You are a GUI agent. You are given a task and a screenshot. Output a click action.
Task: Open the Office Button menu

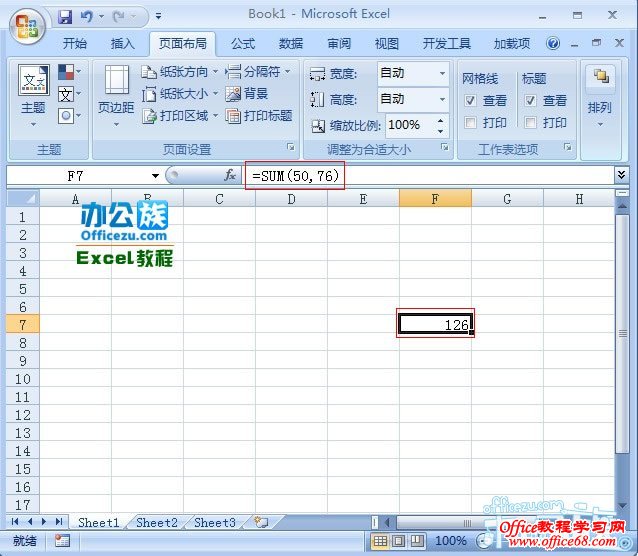27,26
